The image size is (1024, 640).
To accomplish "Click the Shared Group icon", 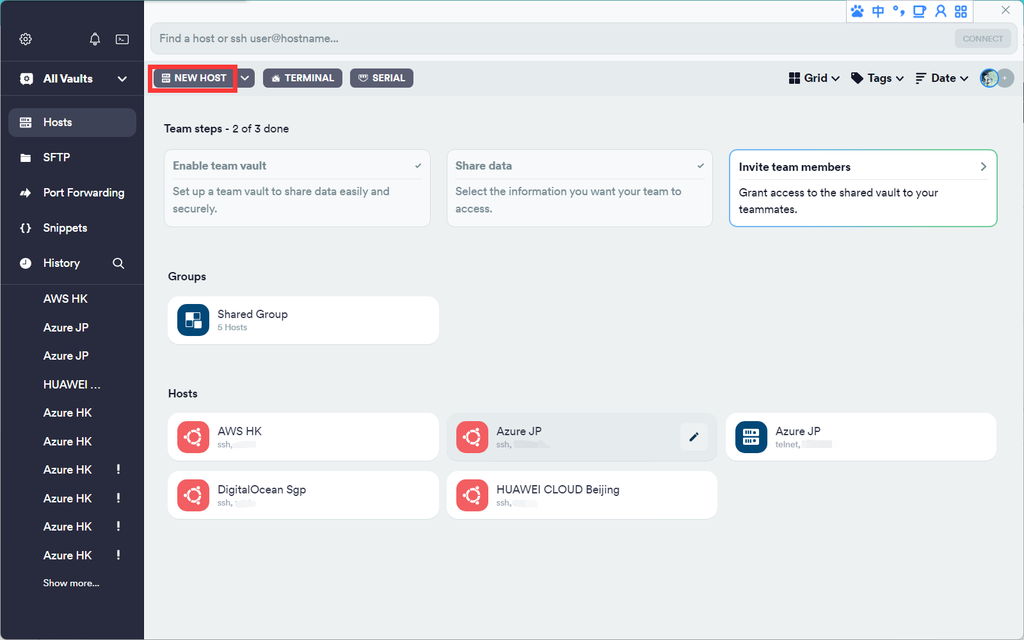I will tap(193, 320).
